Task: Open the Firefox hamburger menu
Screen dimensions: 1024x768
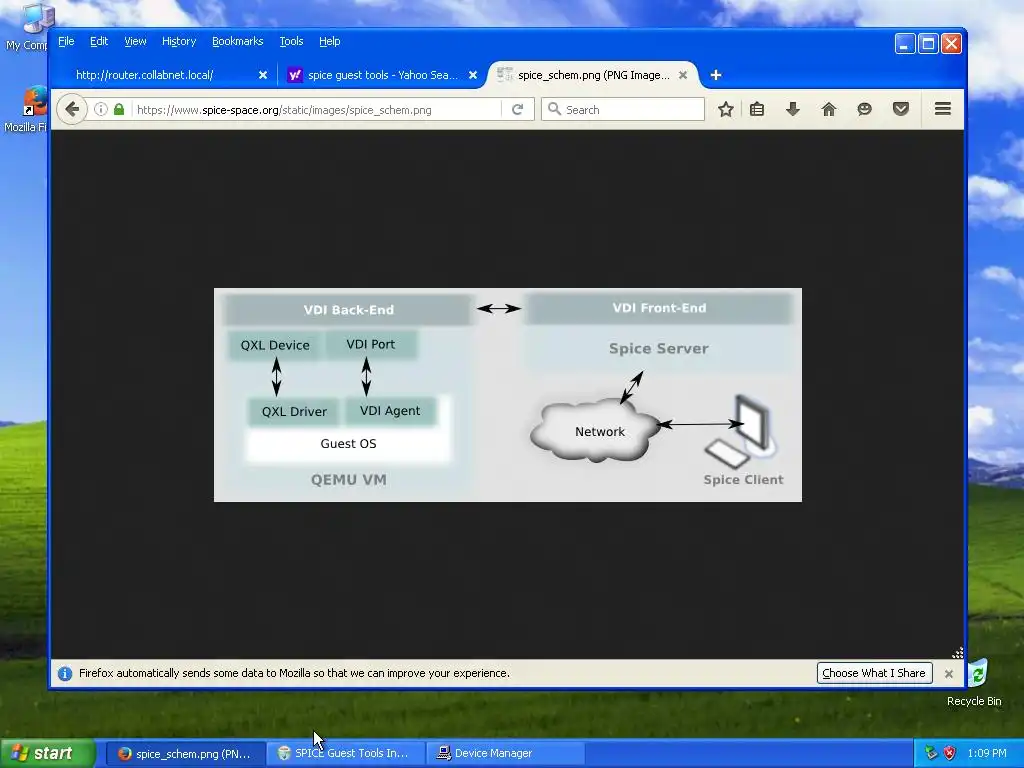Action: click(942, 109)
